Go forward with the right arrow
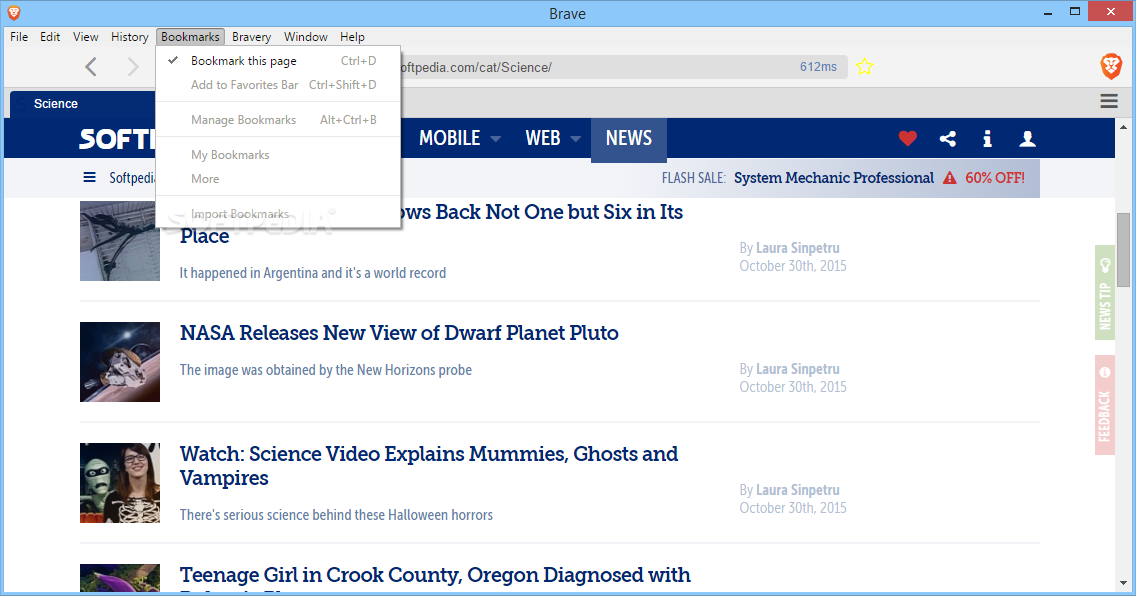 (x=133, y=67)
